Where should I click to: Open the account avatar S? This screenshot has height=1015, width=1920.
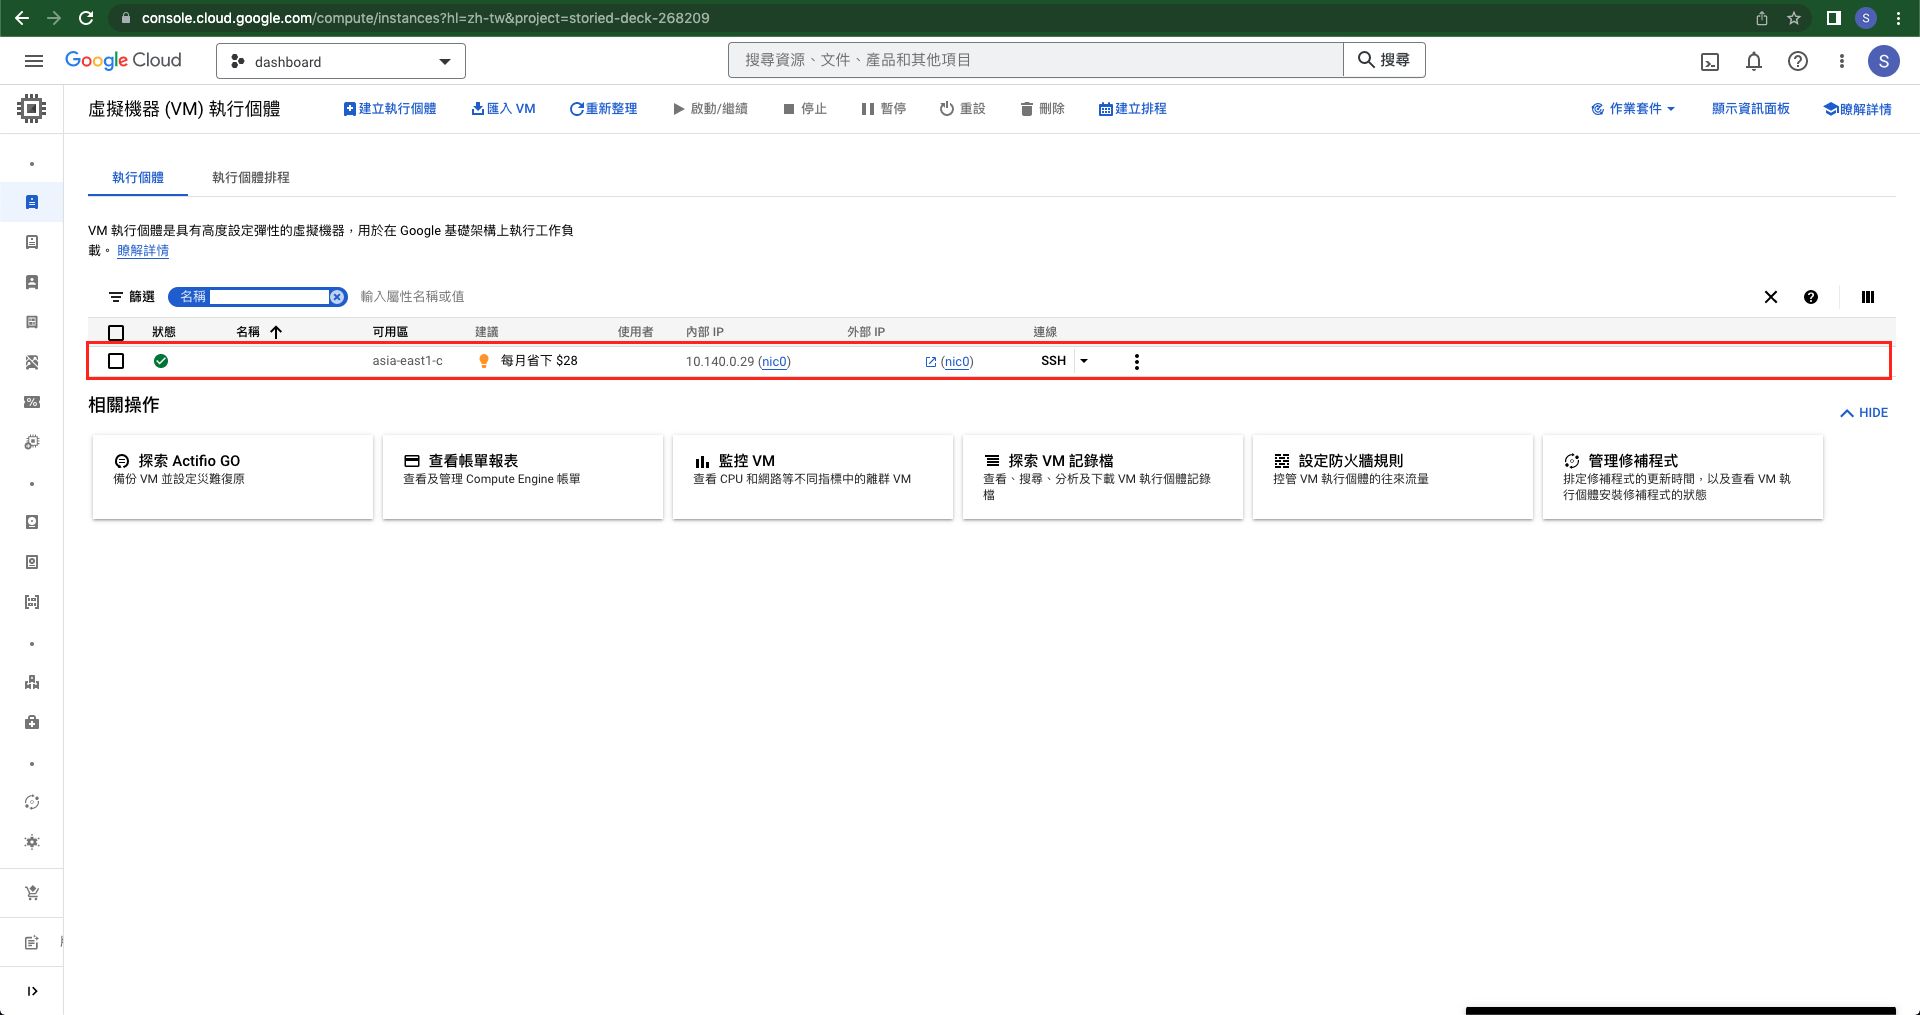point(1884,61)
